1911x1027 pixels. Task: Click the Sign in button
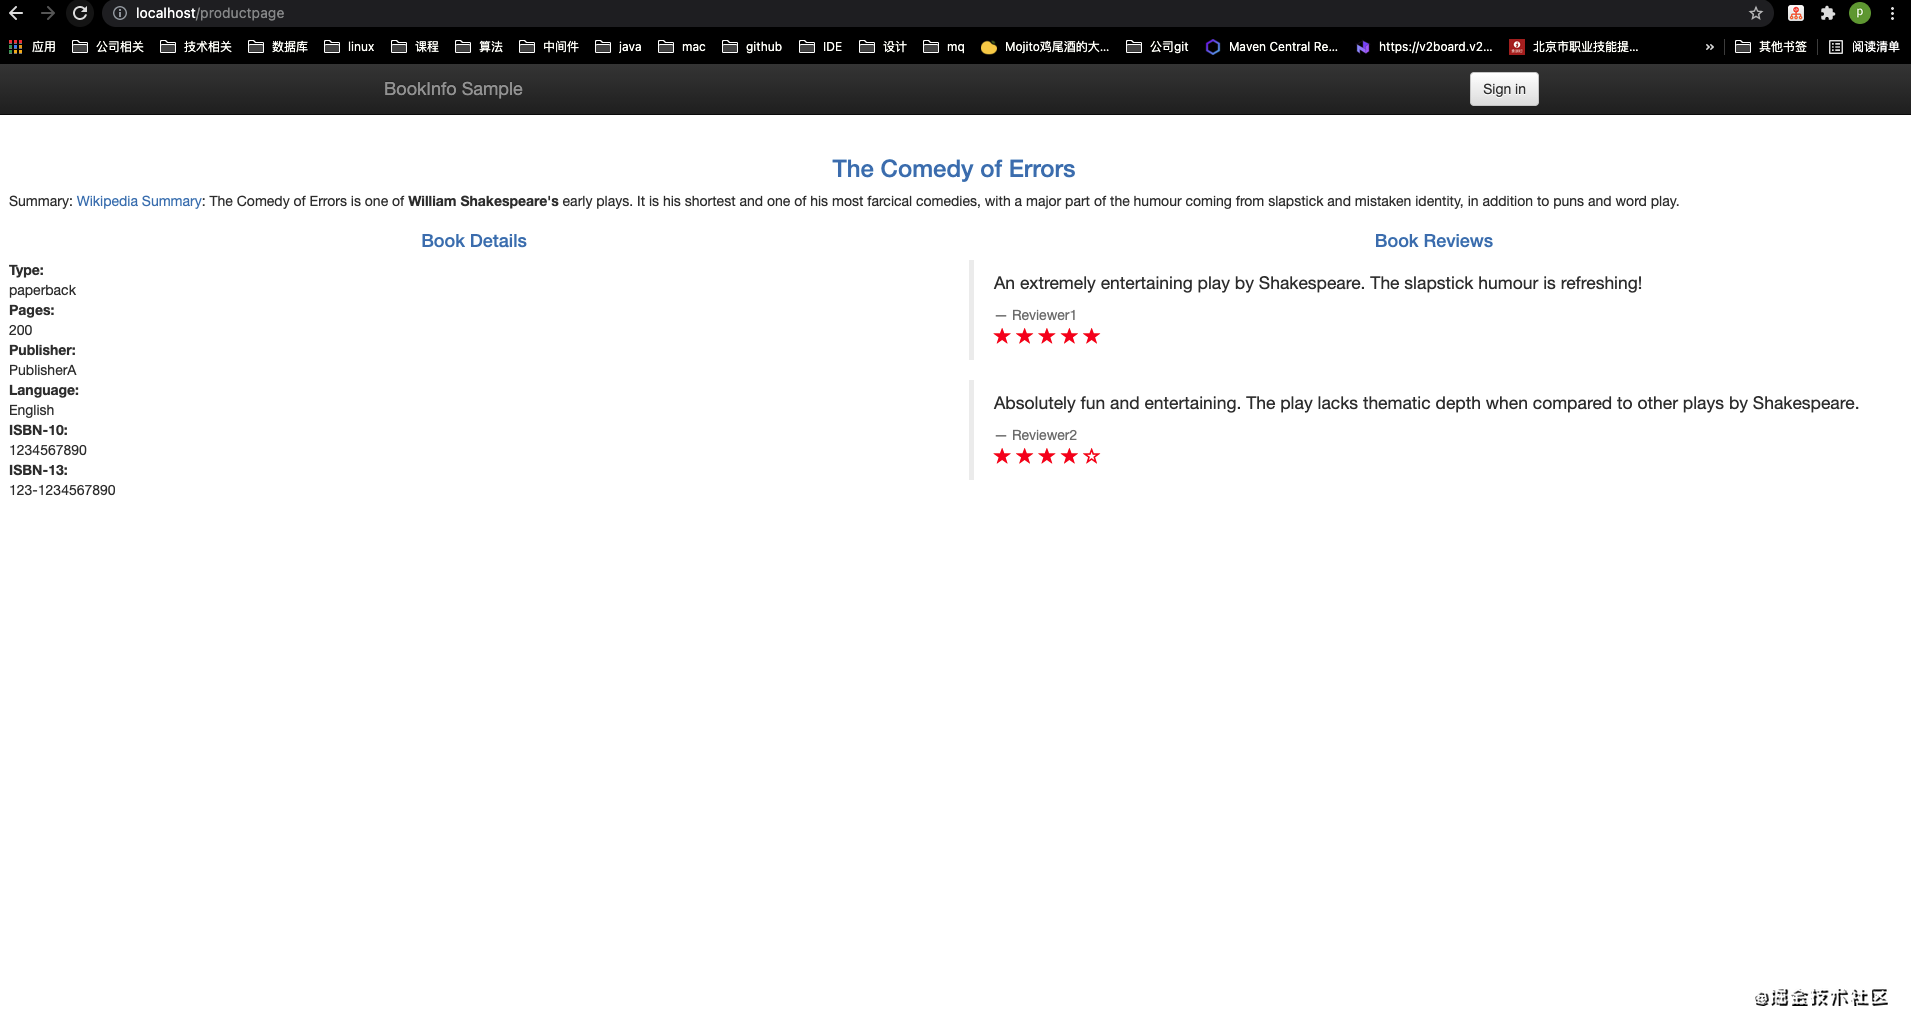coord(1504,88)
